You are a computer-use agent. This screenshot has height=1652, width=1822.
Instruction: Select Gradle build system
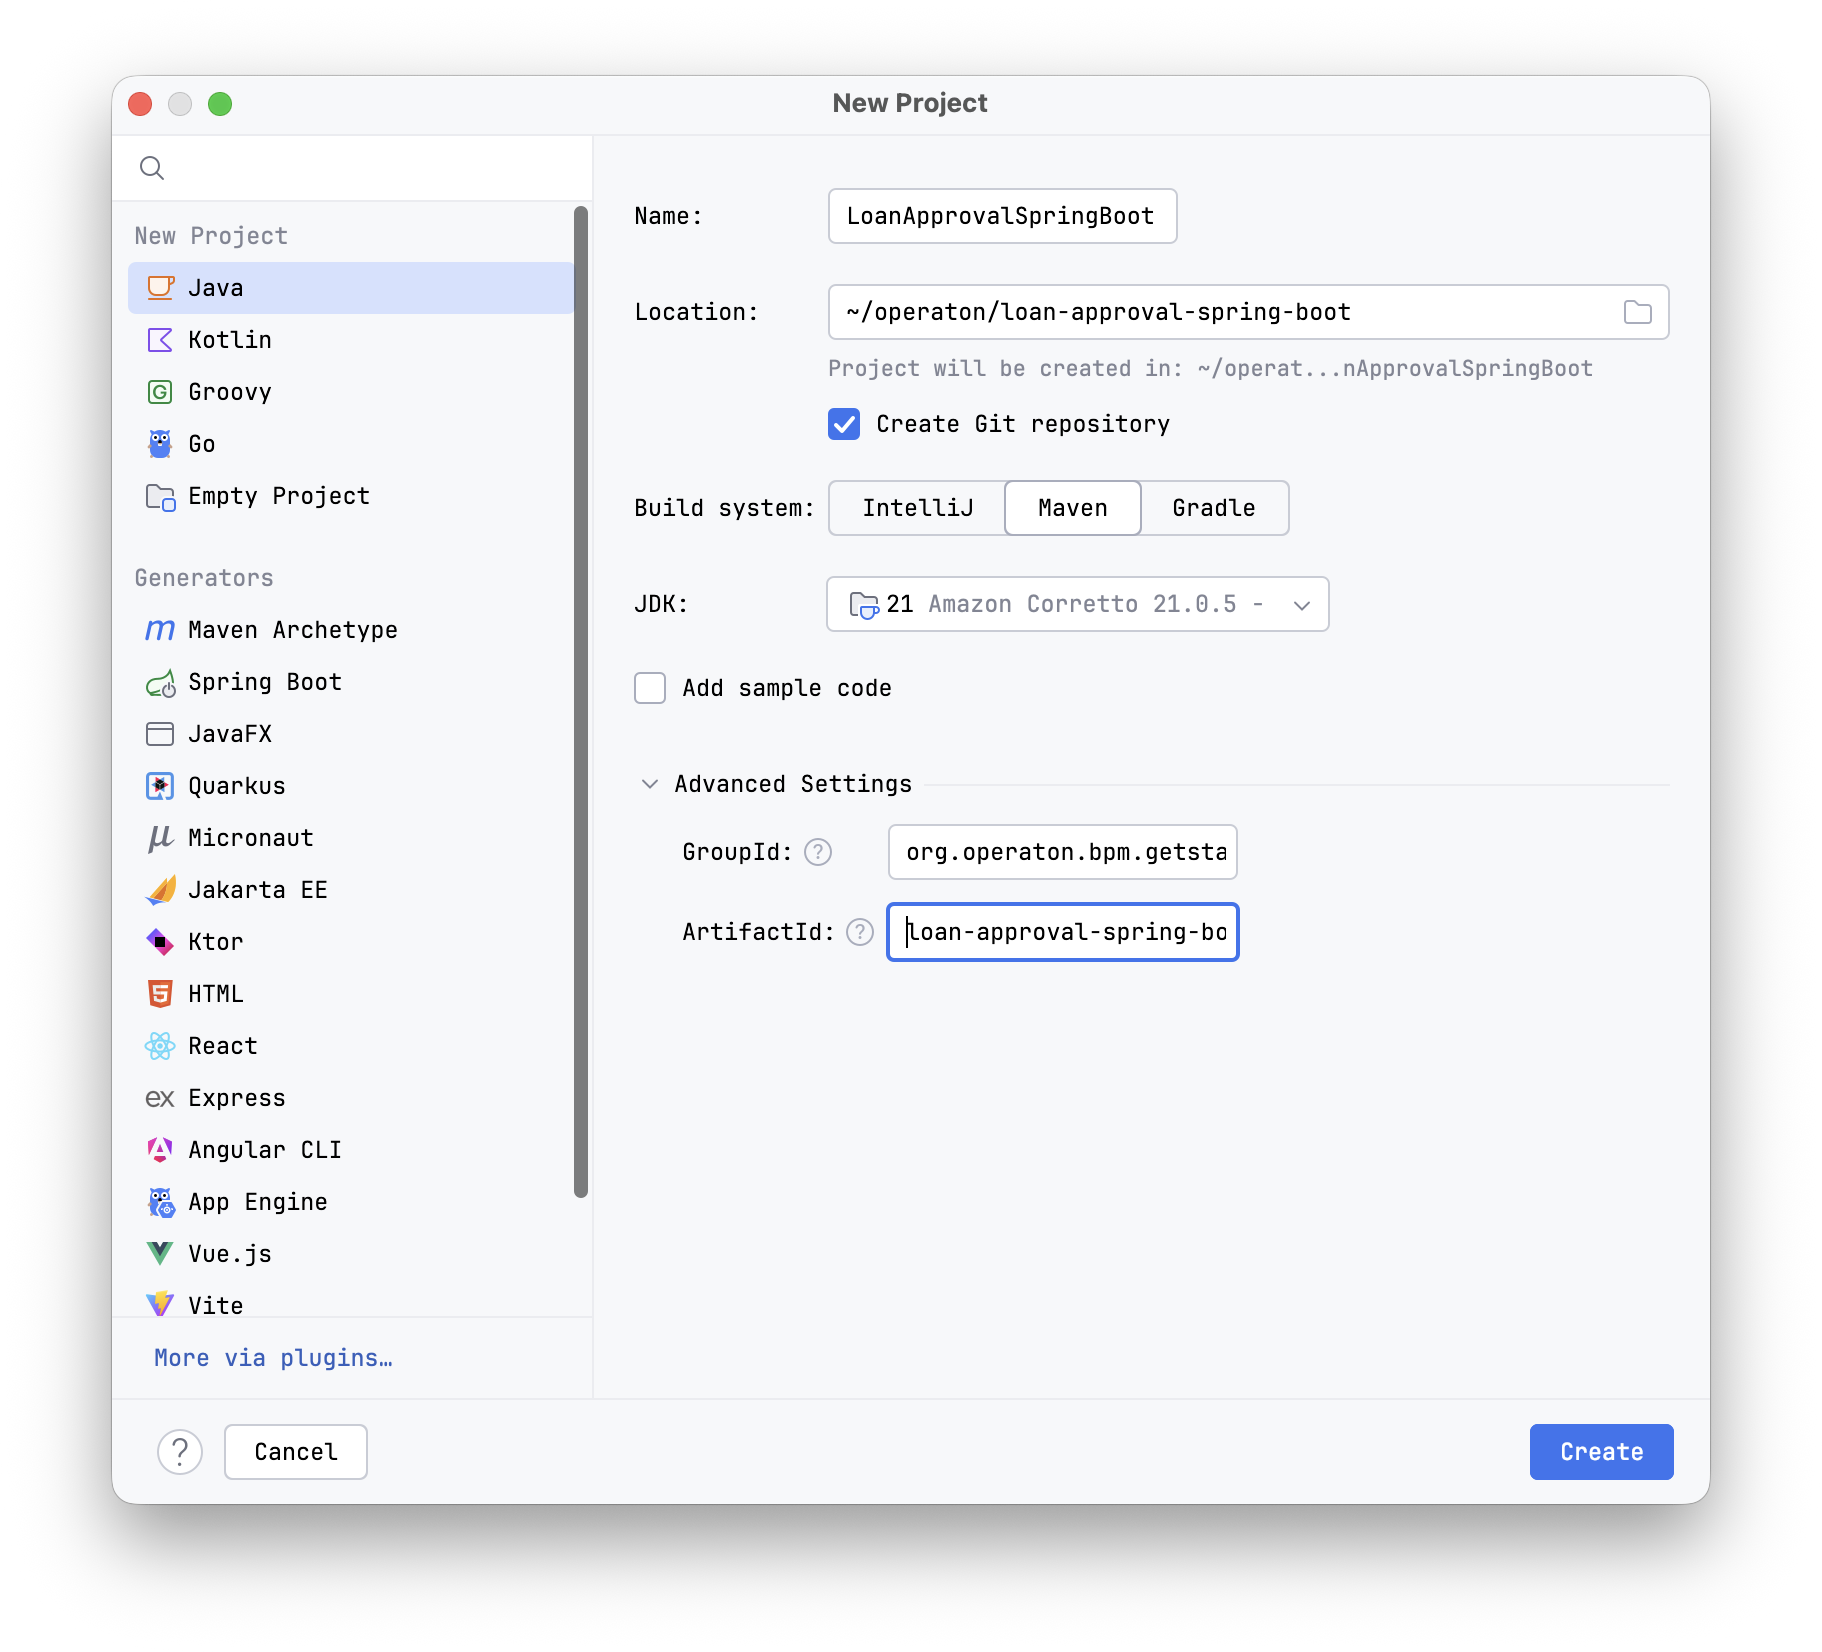coord(1214,508)
